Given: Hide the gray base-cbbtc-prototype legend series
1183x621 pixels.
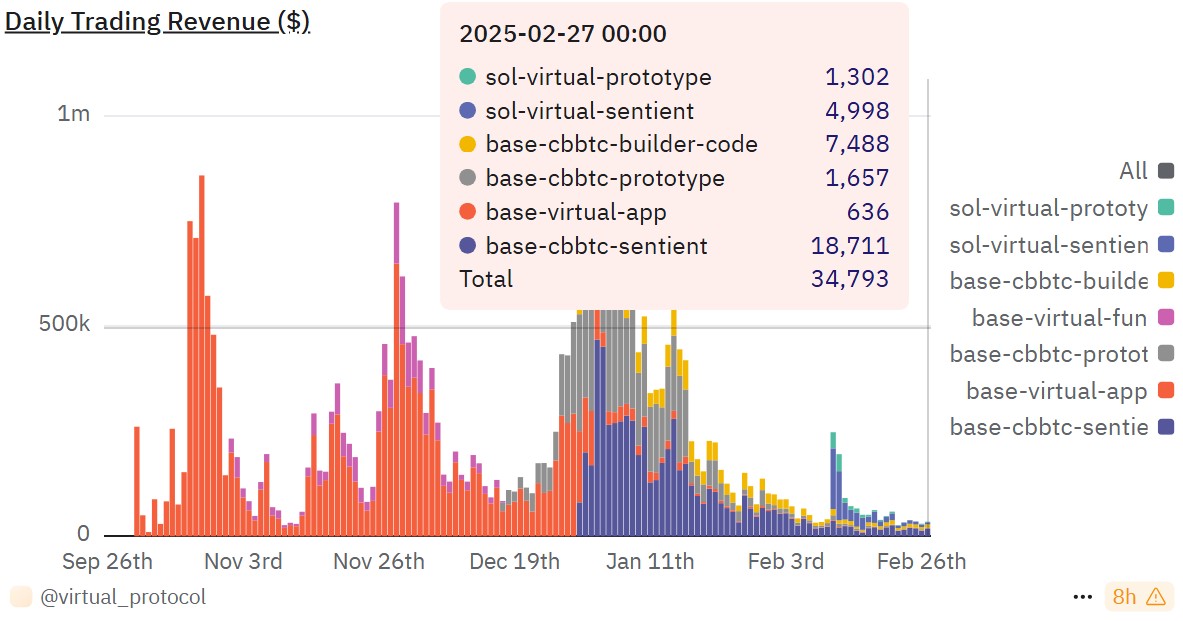Looking at the screenshot, I should click(x=1060, y=354).
